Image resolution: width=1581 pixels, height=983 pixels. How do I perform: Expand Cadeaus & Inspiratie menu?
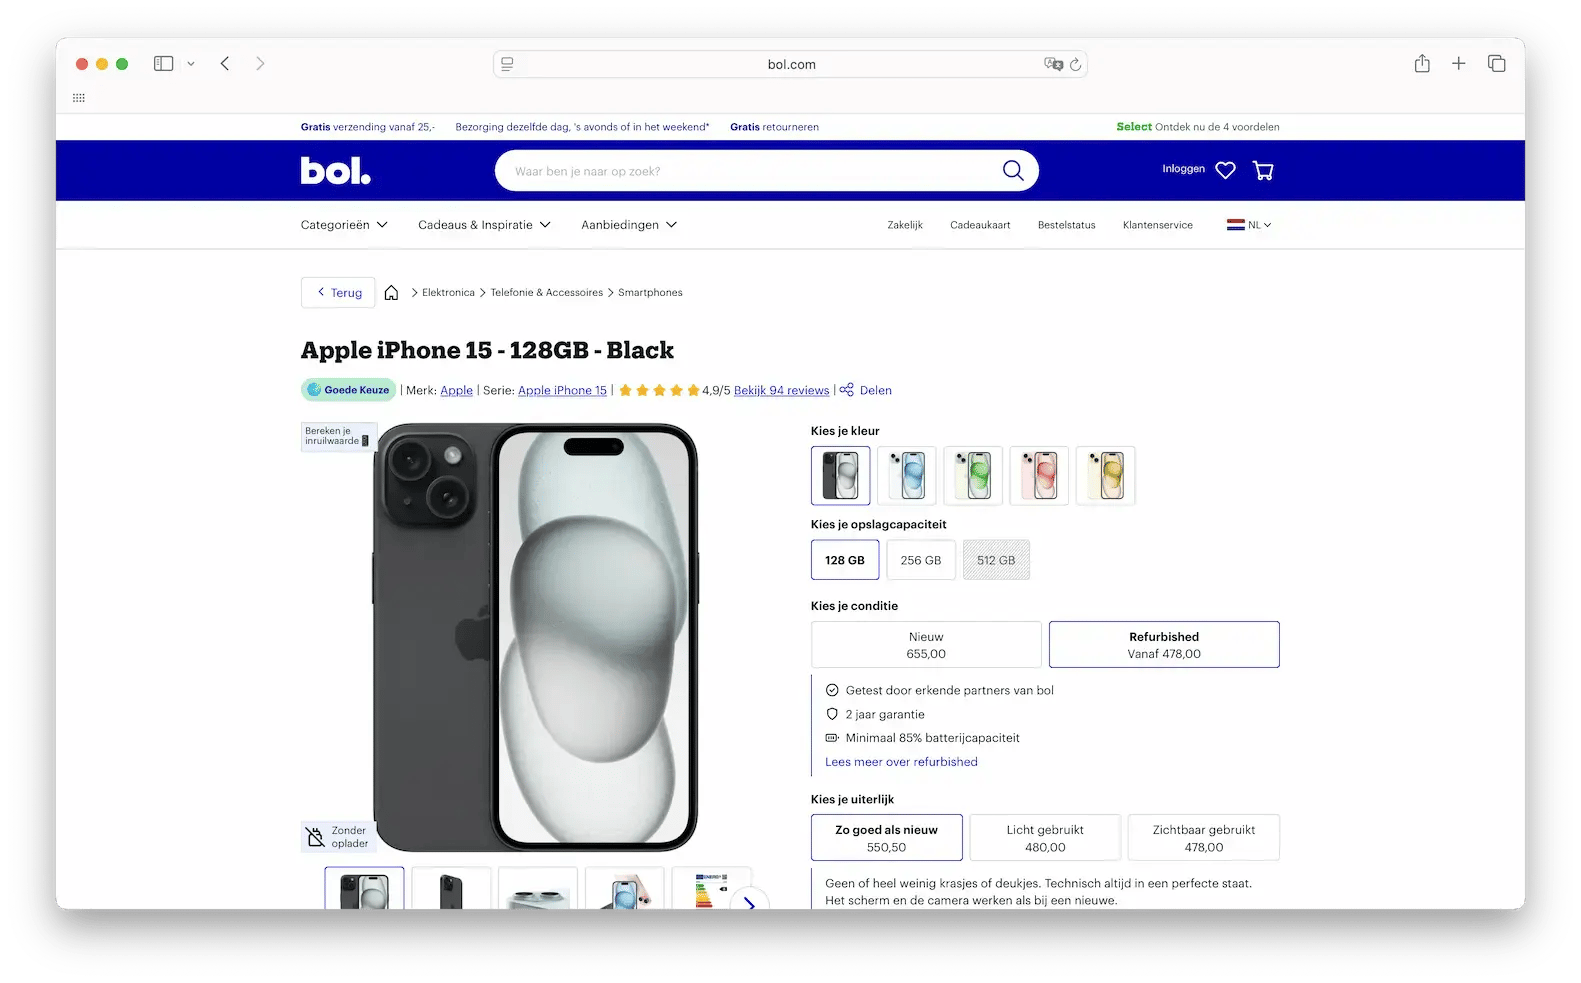click(x=484, y=225)
